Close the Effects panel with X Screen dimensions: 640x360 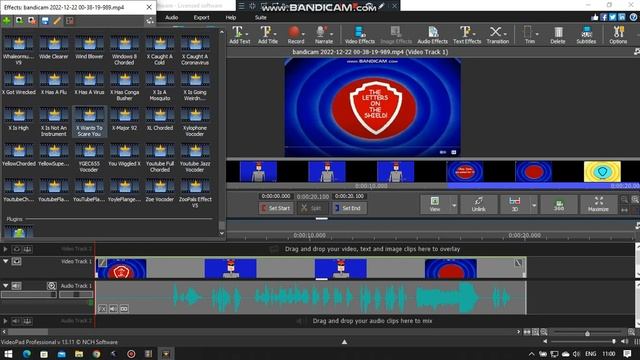click(149, 7)
